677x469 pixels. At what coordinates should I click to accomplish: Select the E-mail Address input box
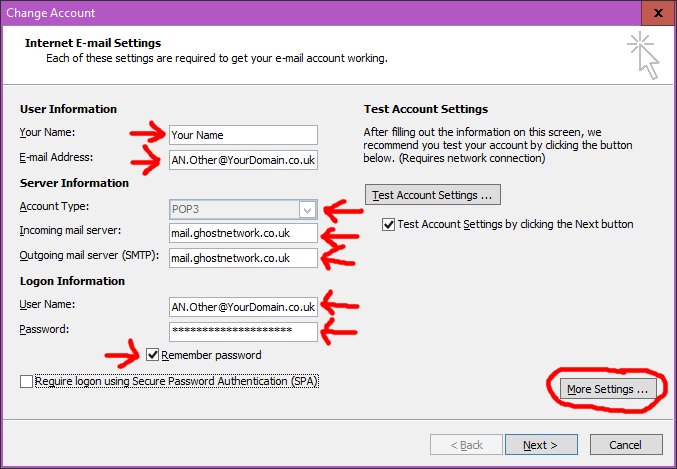click(x=243, y=160)
